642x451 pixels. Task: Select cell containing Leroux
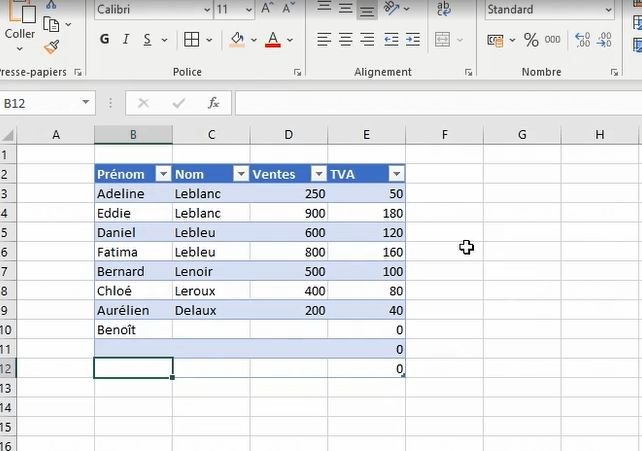pyautogui.click(x=211, y=291)
